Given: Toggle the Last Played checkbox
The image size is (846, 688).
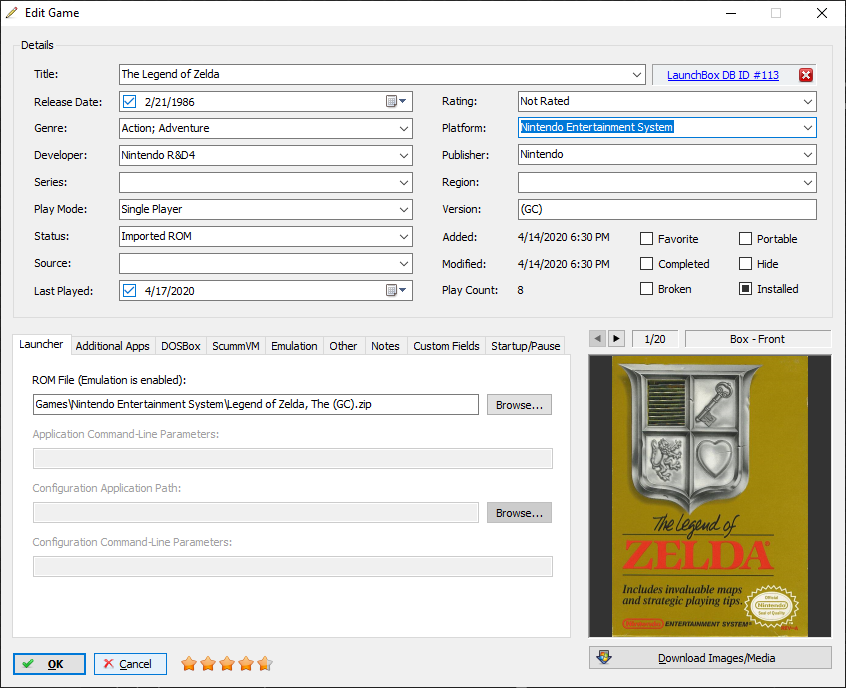Looking at the screenshot, I should pos(129,290).
